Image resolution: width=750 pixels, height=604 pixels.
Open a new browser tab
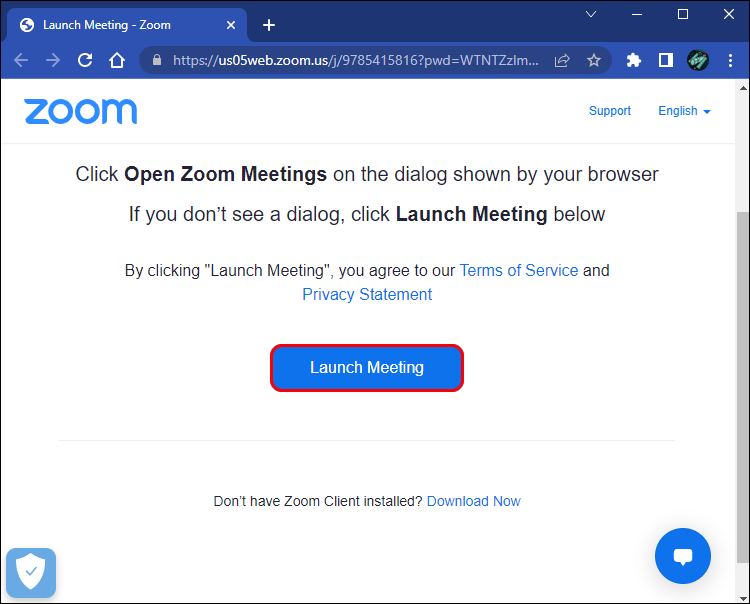click(x=269, y=25)
